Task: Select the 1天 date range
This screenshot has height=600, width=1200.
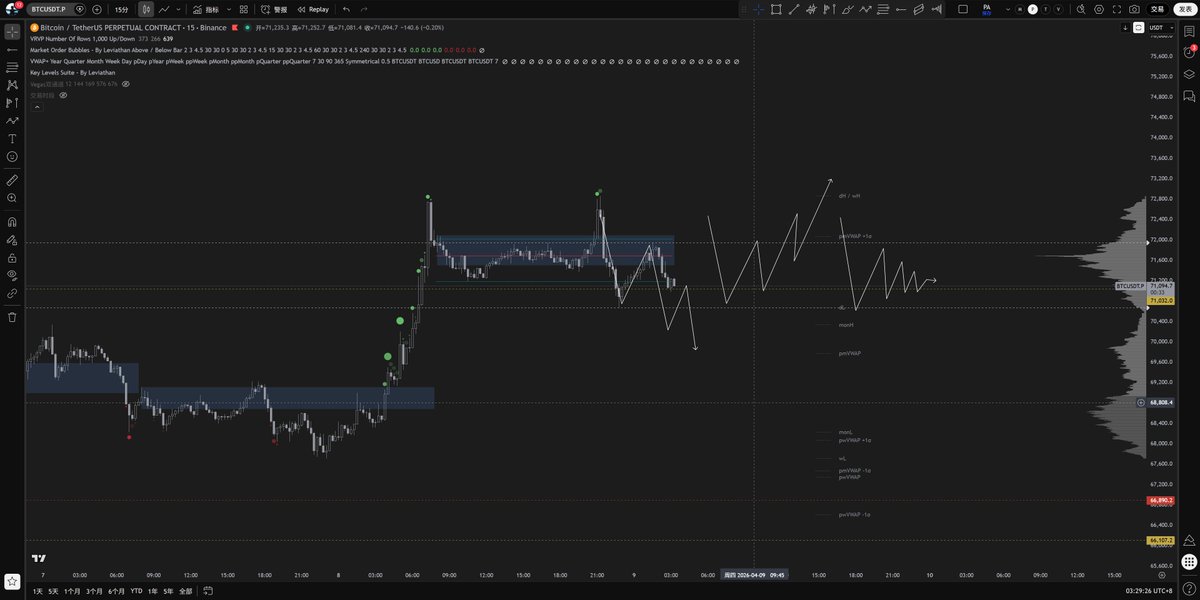Action: [x=38, y=591]
